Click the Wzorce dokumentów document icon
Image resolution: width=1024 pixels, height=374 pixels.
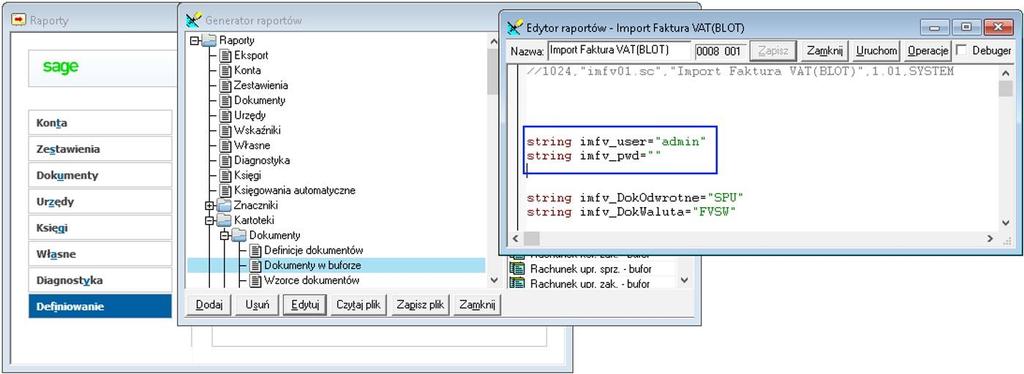coord(255,281)
